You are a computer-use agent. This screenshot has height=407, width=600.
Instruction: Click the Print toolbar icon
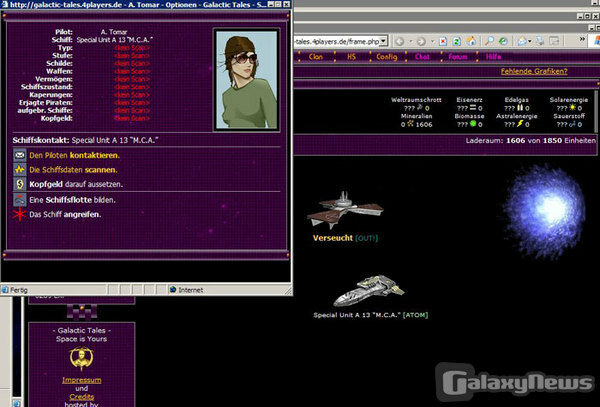[540, 41]
